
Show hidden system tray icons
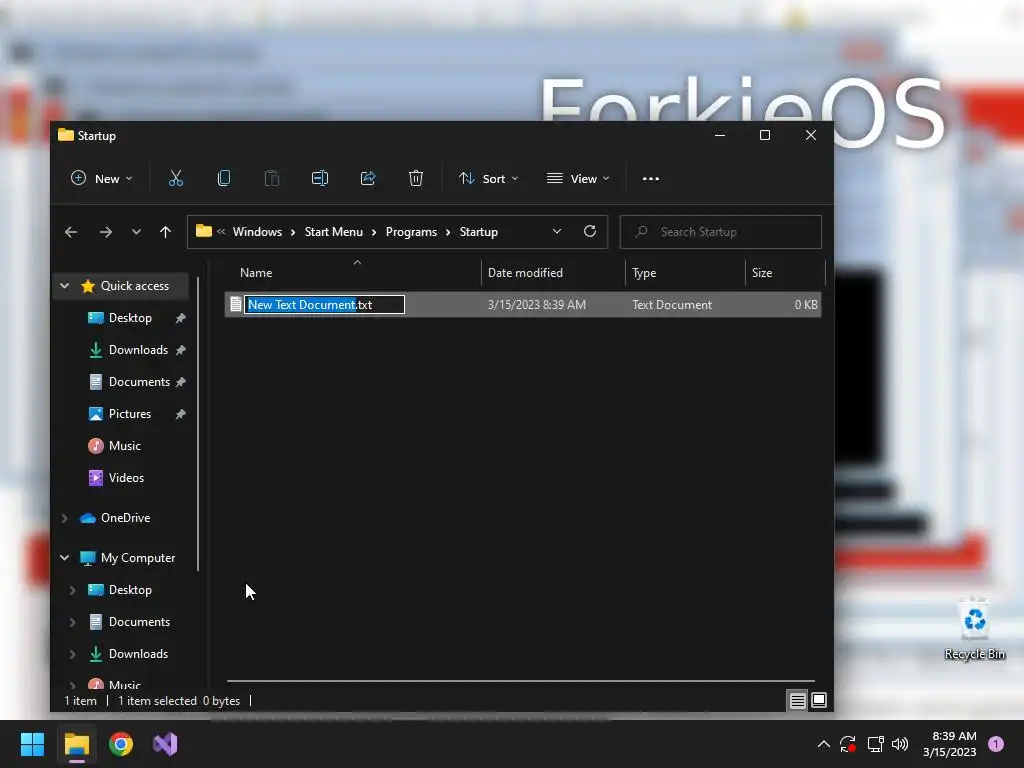point(824,744)
